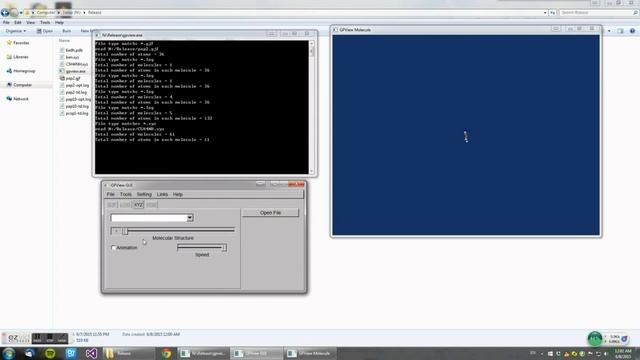Switch to GPView Molecule taskbar button

point(310,353)
